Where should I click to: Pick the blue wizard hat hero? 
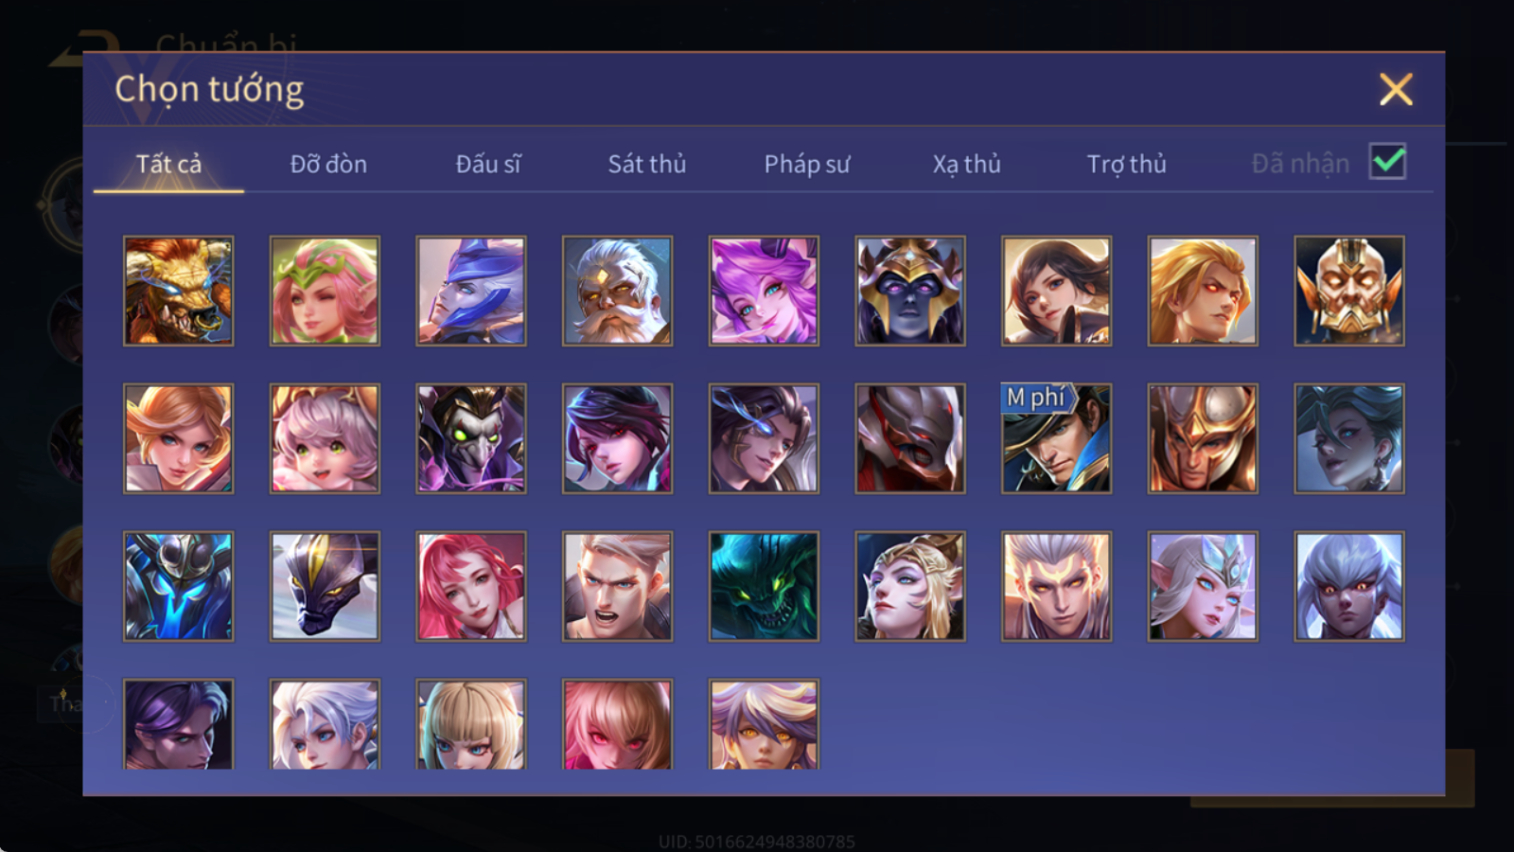pyautogui.click(x=471, y=291)
